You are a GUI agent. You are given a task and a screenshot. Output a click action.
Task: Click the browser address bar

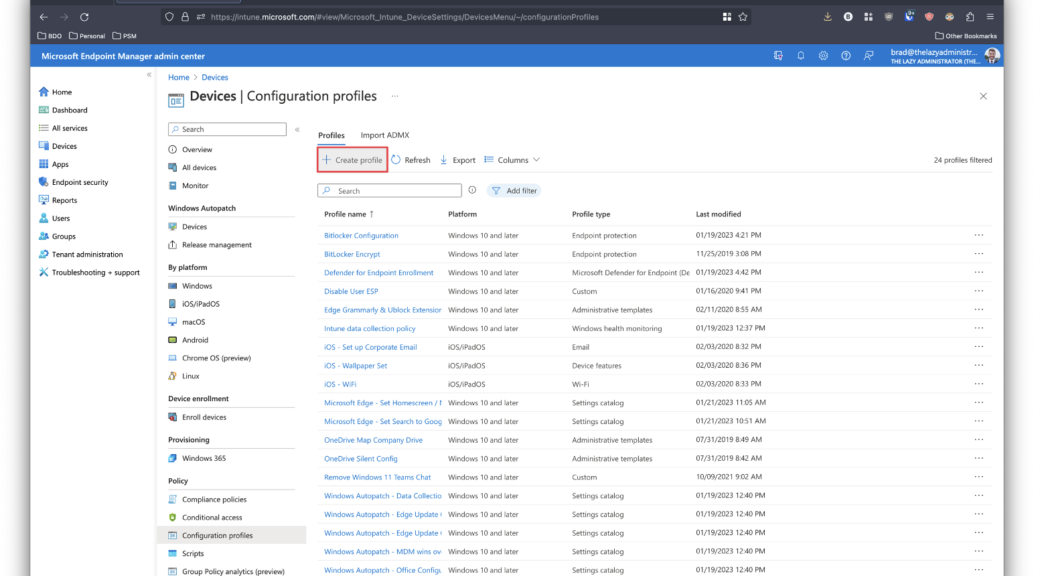click(457, 17)
